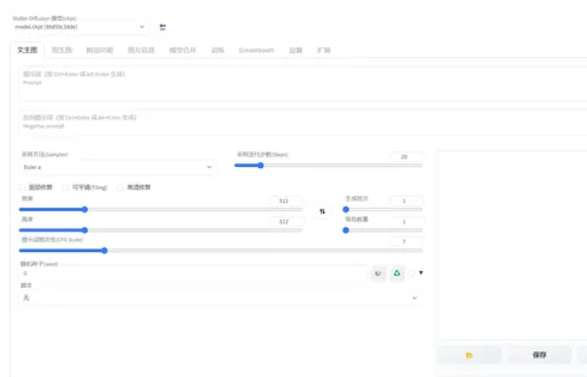Toggle the 可平铺 (Tiling) checkbox
587x377 pixels.
click(66, 187)
